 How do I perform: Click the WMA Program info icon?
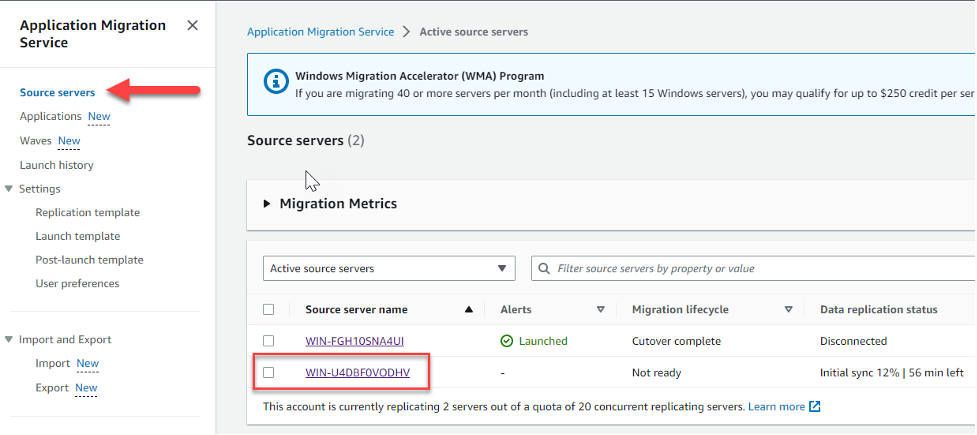pos(274,84)
